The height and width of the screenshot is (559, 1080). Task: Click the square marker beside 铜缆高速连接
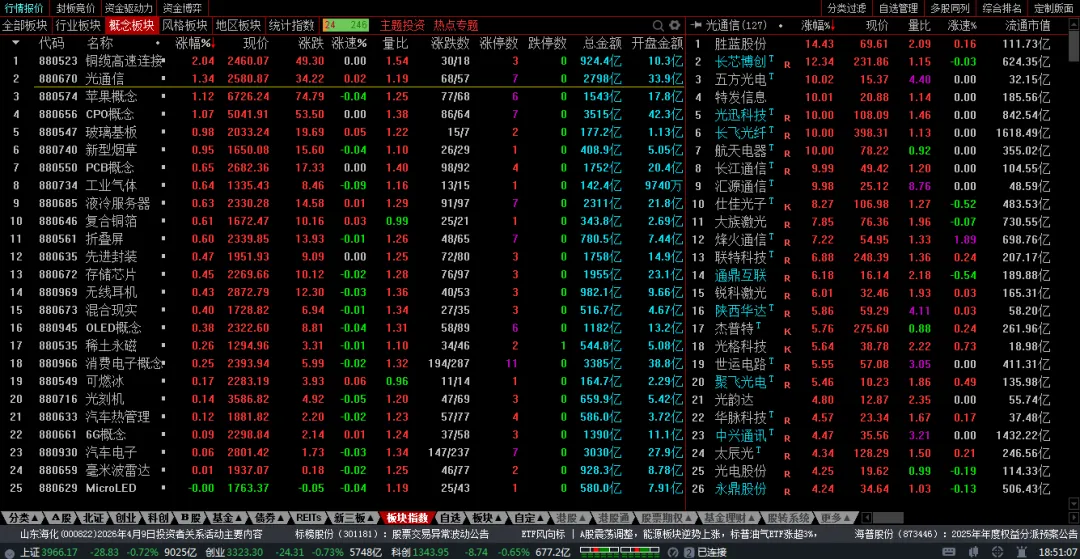point(164,61)
